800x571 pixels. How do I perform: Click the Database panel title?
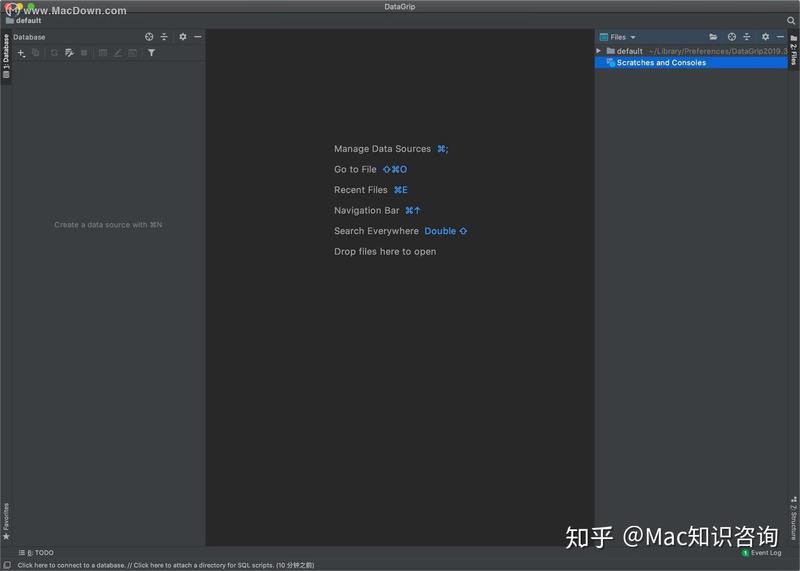(x=29, y=37)
